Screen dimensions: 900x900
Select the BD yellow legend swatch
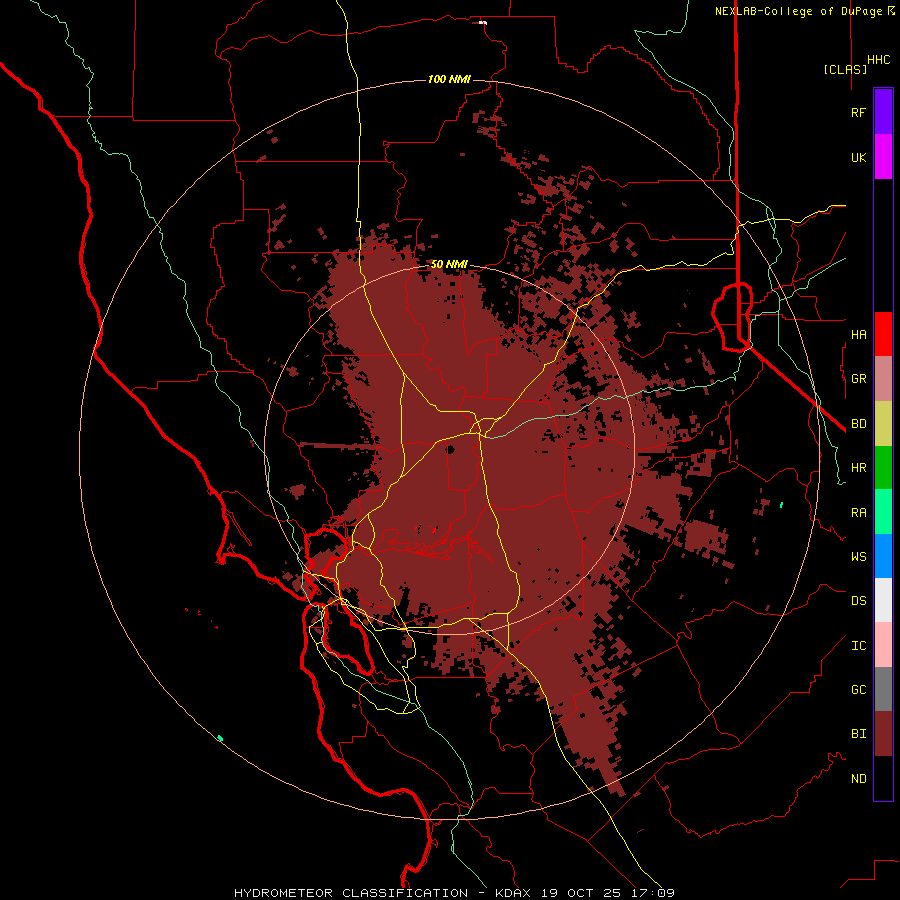point(883,424)
